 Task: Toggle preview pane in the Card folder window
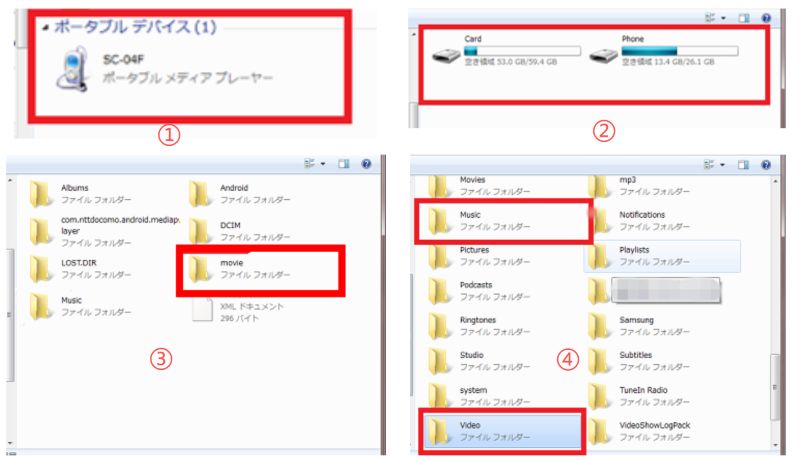(344, 164)
